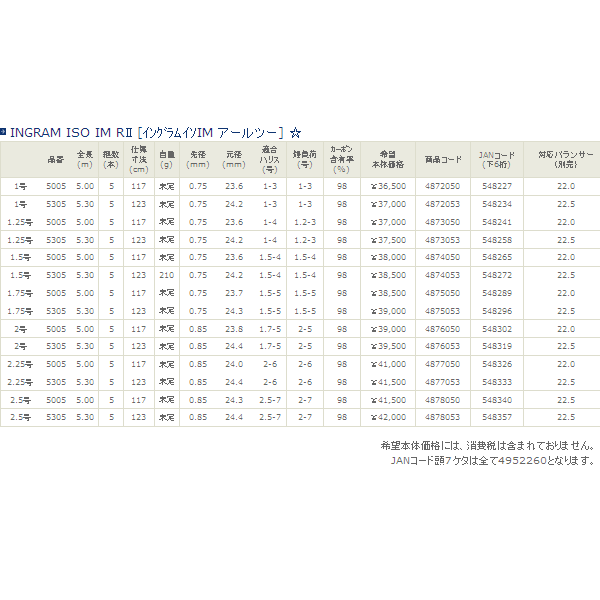Screen dimensions: 600x600
Task: Click the blue square bullet before INGRAM
Action: click(3, 132)
